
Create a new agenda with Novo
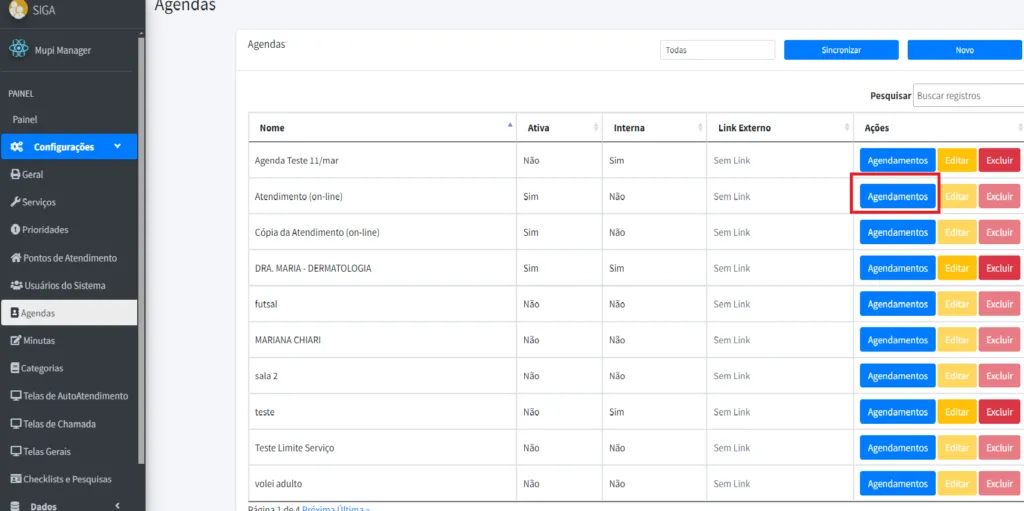[964, 50]
